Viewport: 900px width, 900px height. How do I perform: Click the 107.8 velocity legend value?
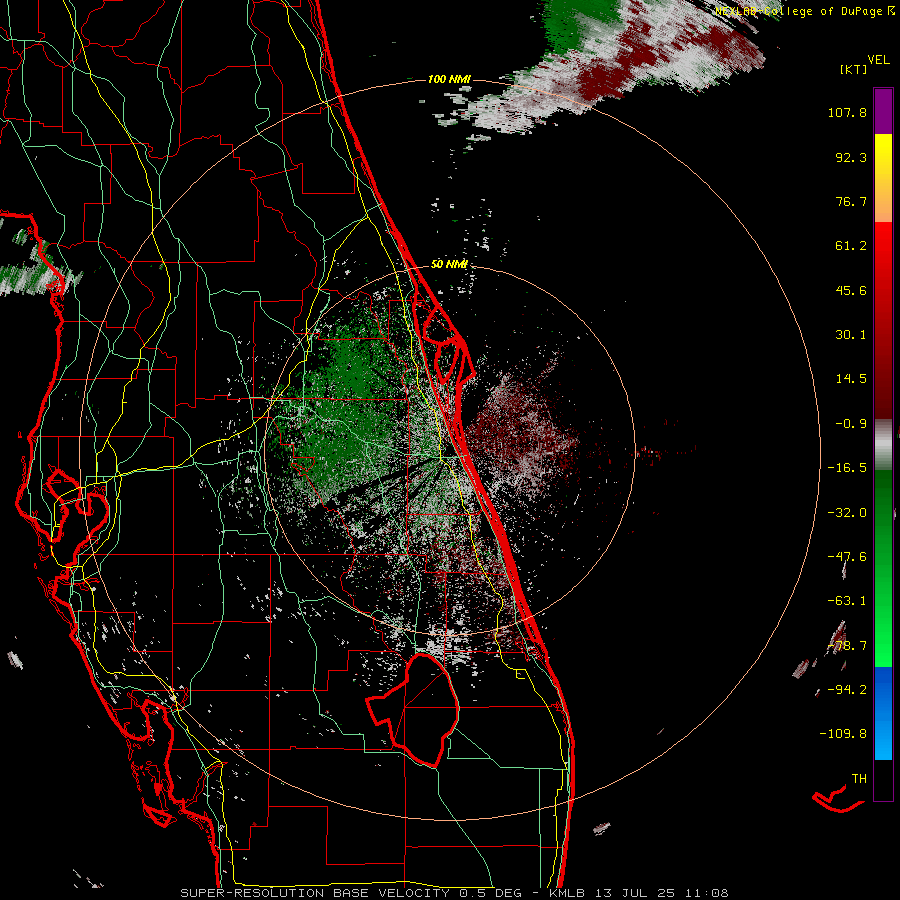pyautogui.click(x=847, y=112)
